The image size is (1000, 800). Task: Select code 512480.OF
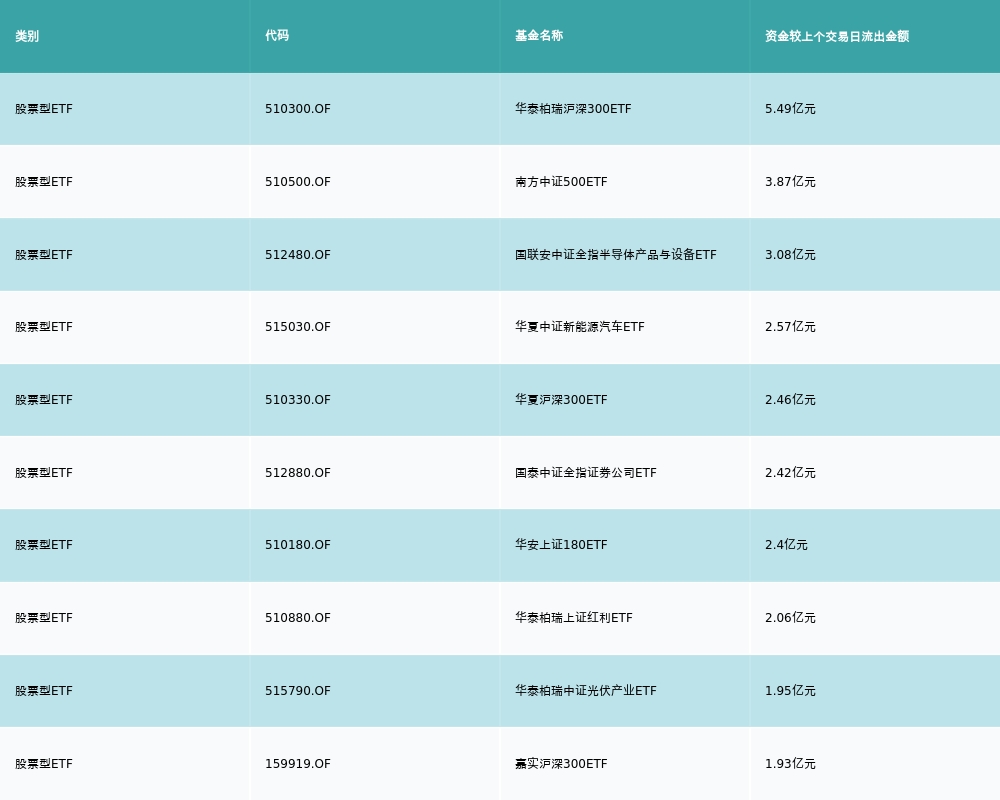(298, 255)
